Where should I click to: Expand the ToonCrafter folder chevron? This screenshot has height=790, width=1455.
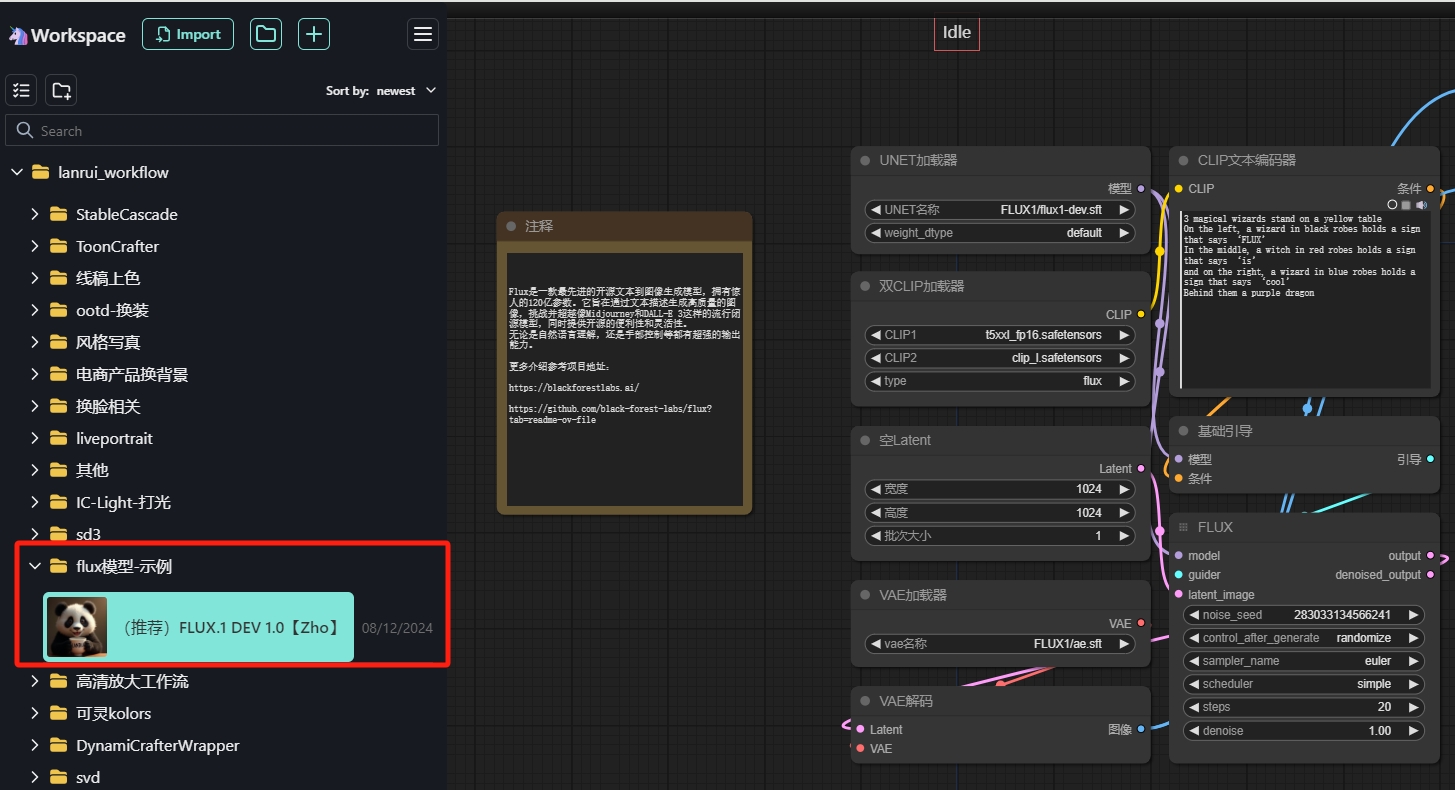tap(34, 246)
